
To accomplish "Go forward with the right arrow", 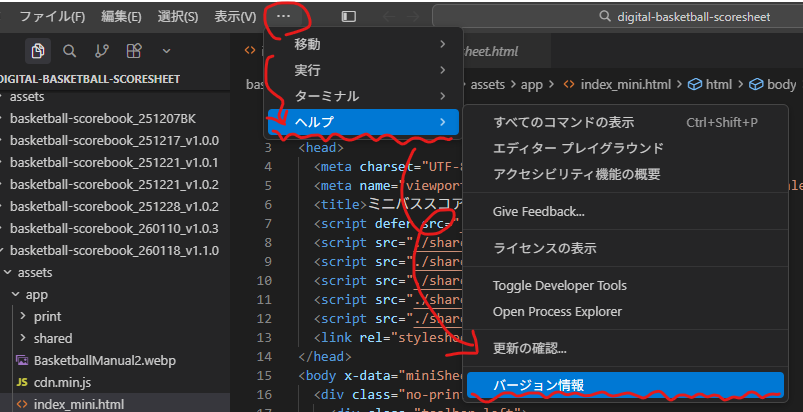I will tap(413, 17).
